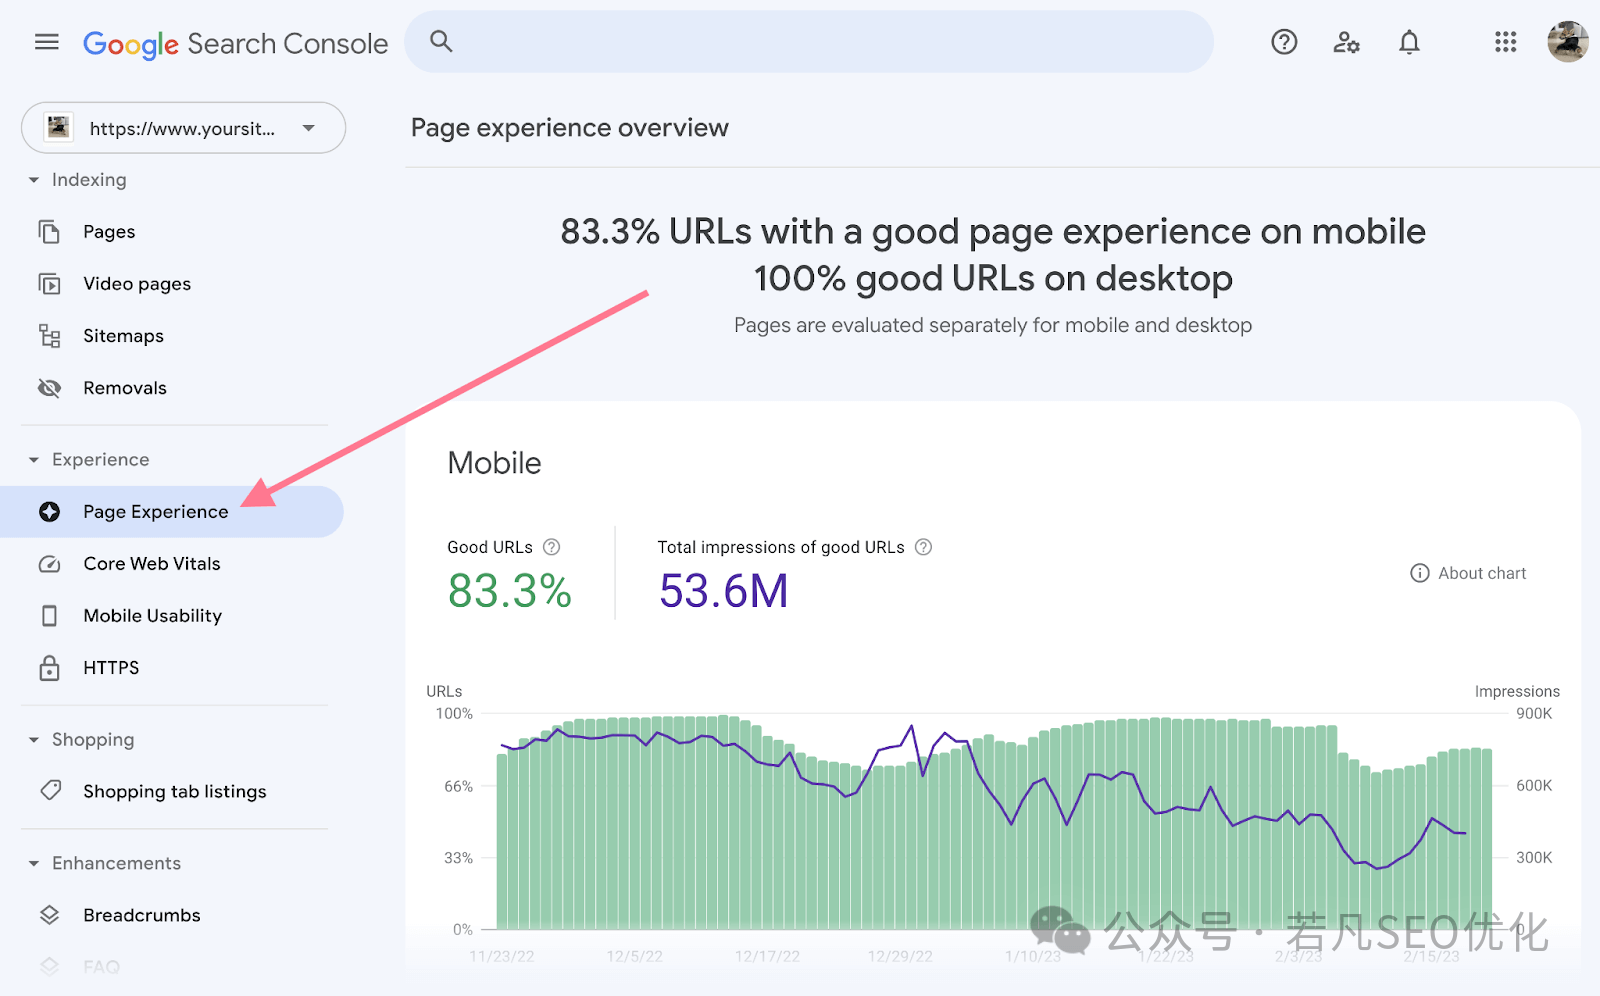Image resolution: width=1600 pixels, height=996 pixels.
Task: Click the Shopping tab listings tag icon
Action: pos(50,791)
